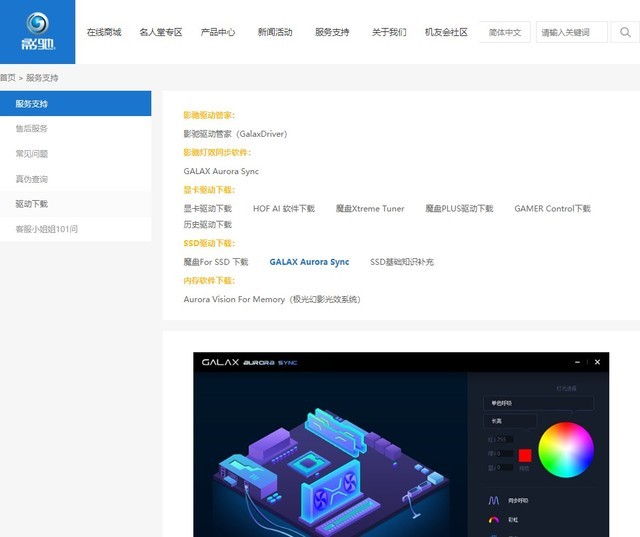640x537 pixels.
Task: Open the 关于我们 menu
Action: click(389, 32)
